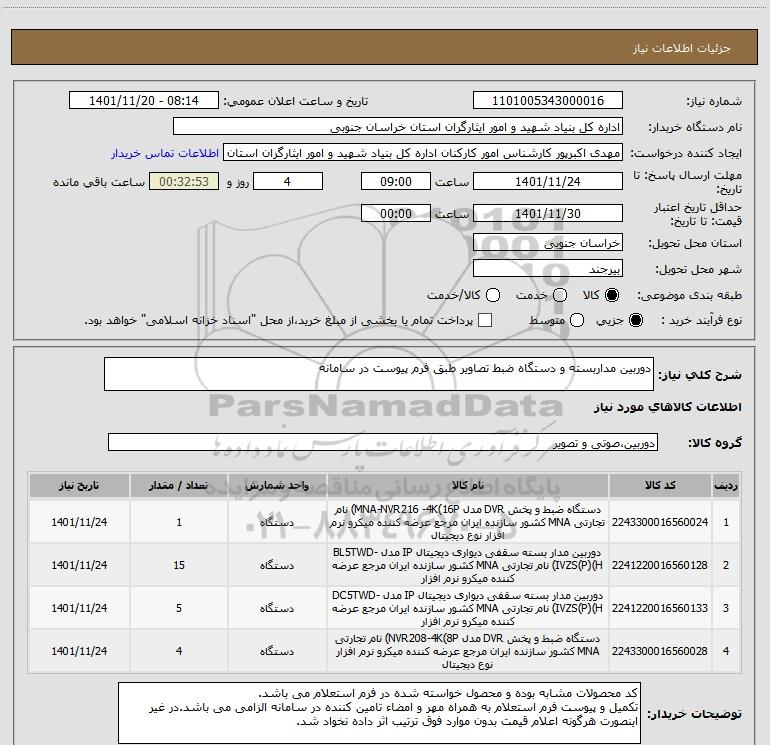The height and width of the screenshot is (745, 770).
Task: Select the کالا/خدمت radio button
Action: 493,295
